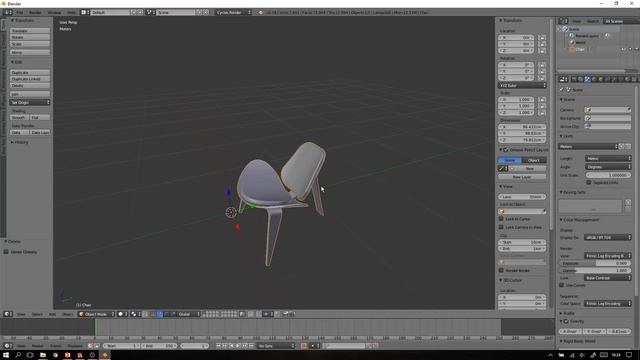Open the Angle Degrees dropdown

pyautogui.click(x=608, y=167)
